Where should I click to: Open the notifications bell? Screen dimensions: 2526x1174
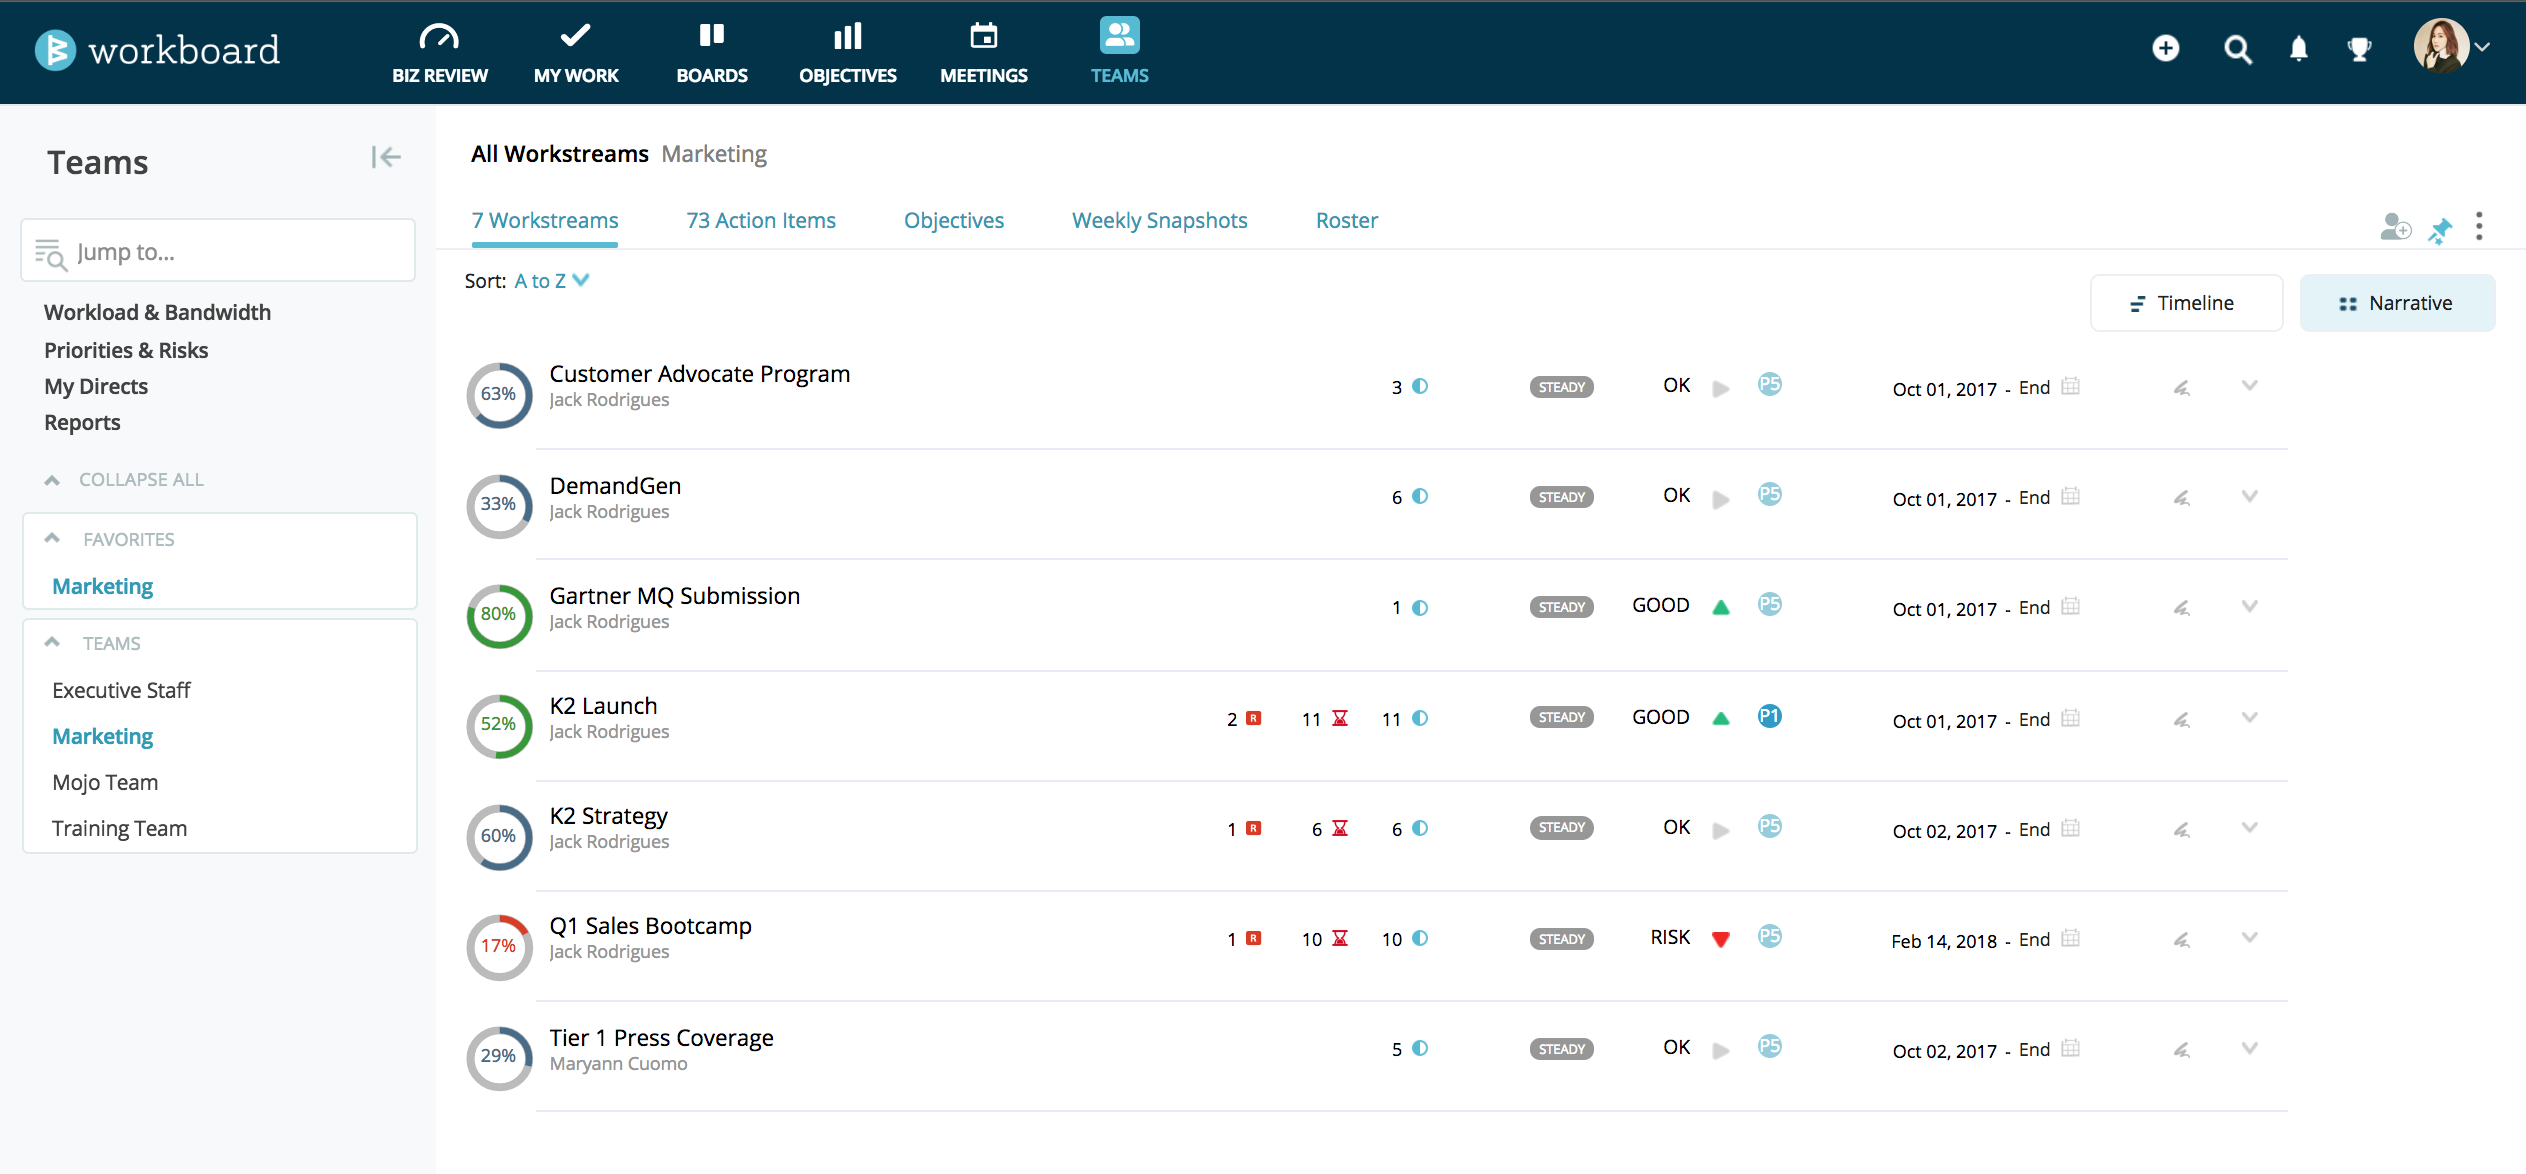pyautogui.click(x=2298, y=49)
